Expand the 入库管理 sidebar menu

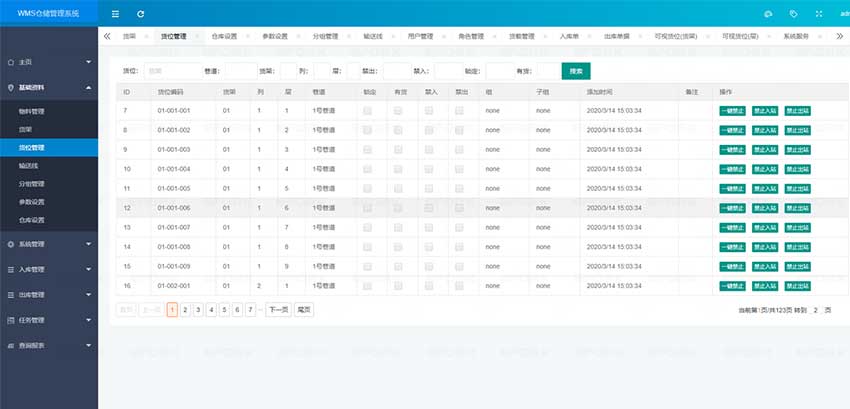pos(49,270)
